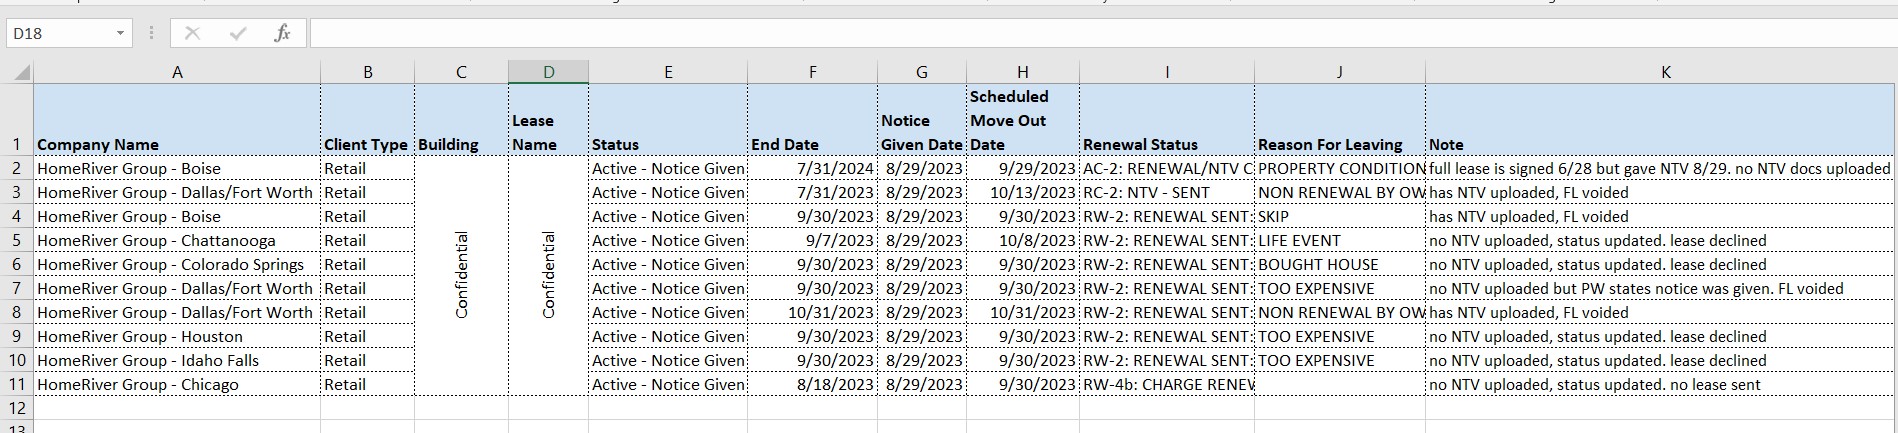This screenshot has width=1898, height=433.
Task: Click inside the Name Box showing D18
Action: pos(60,33)
